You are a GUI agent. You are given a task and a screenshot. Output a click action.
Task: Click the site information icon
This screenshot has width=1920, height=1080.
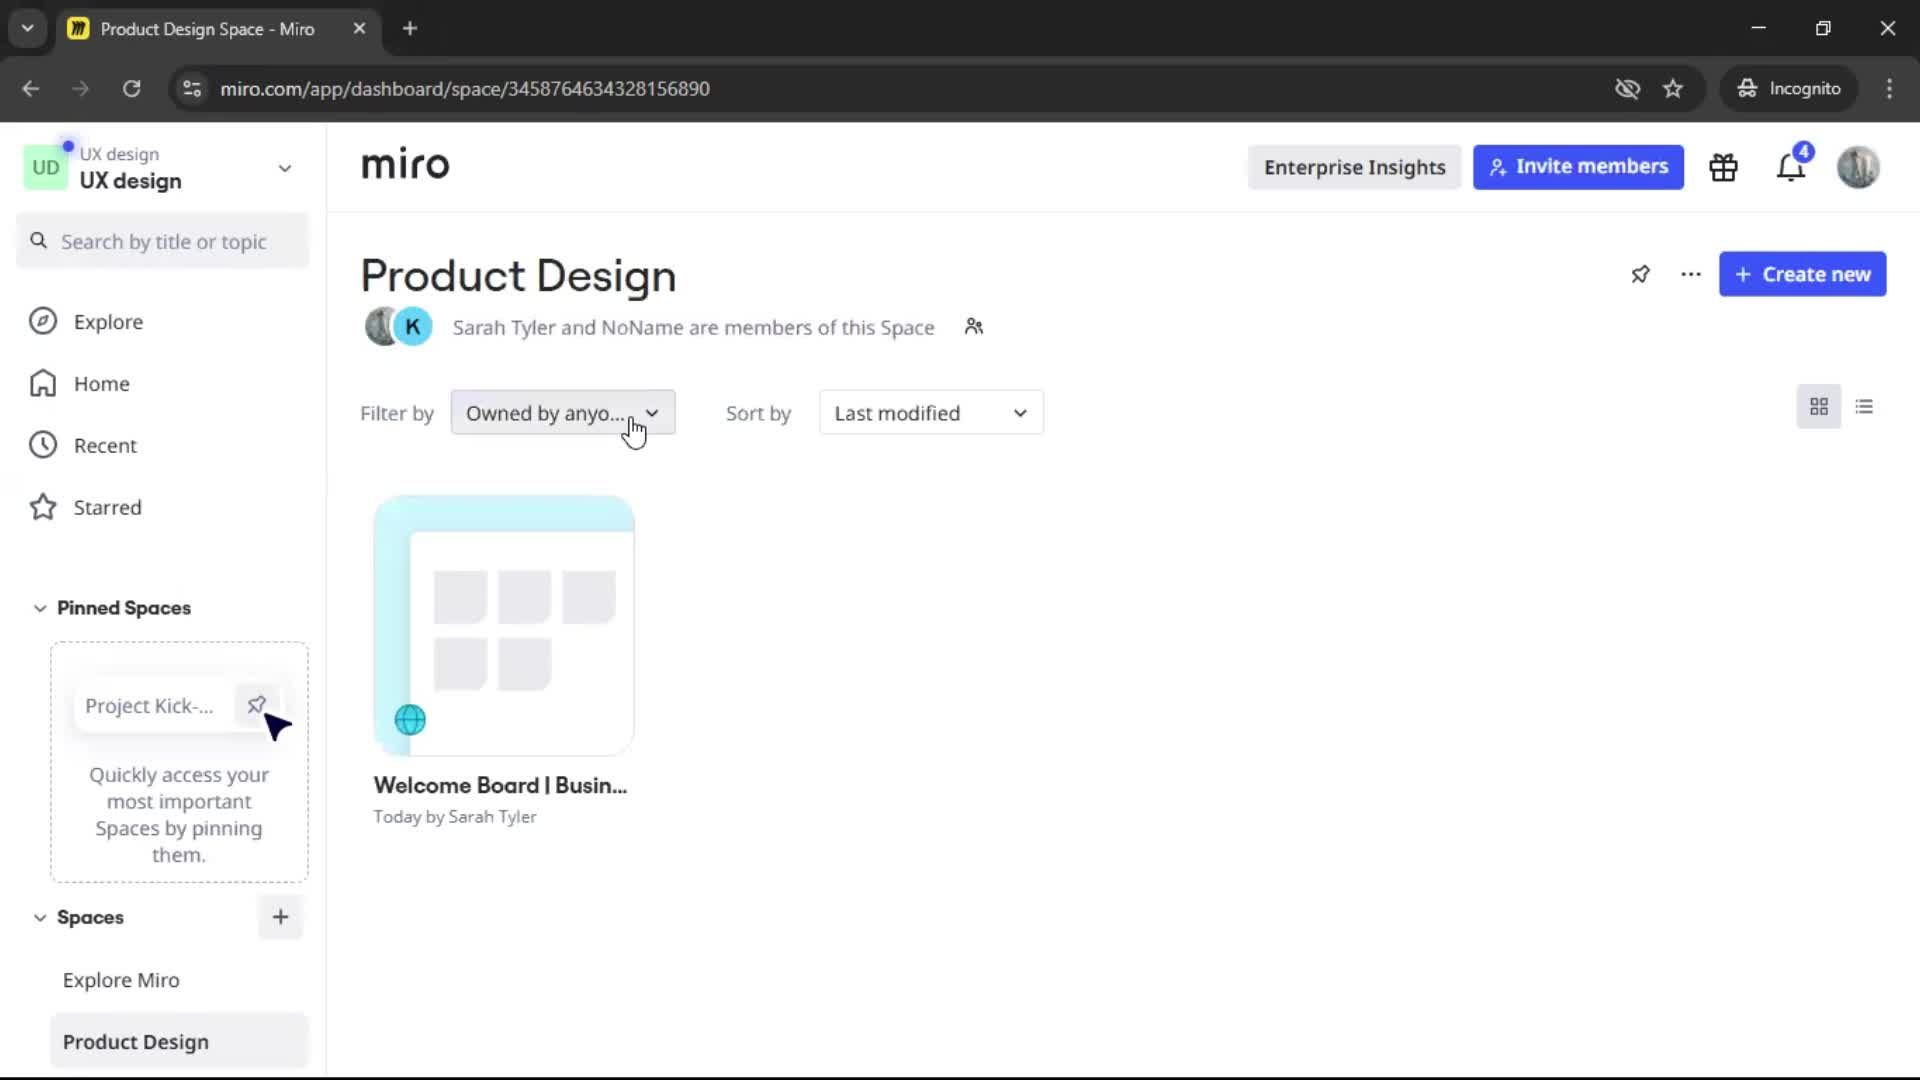click(x=192, y=88)
